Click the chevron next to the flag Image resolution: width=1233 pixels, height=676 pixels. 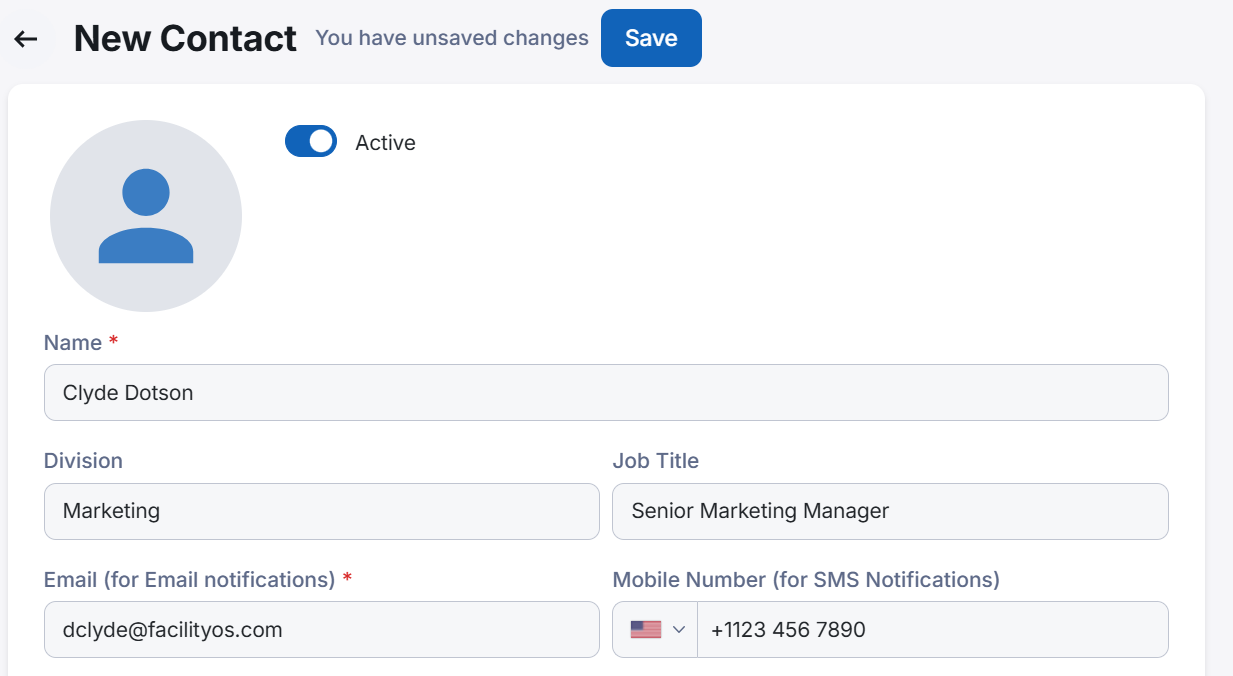[680, 629]
